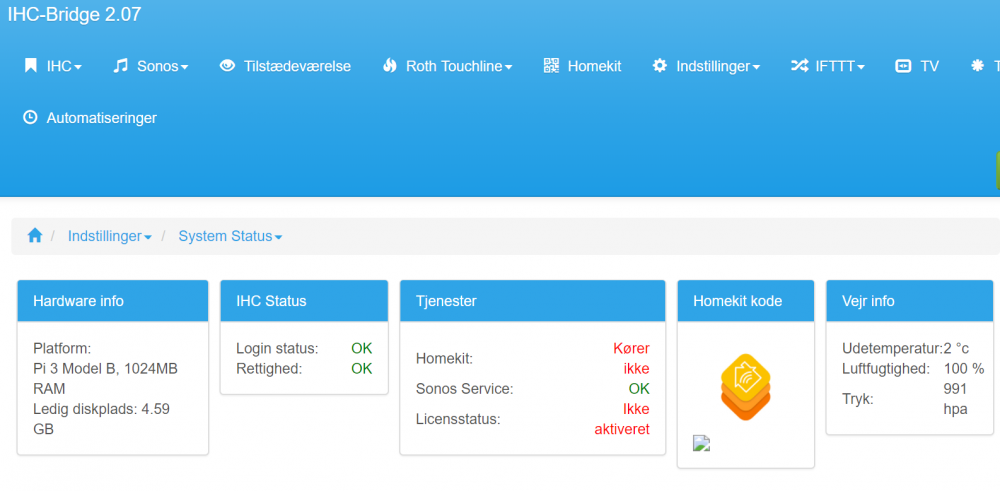Go to the Automatiseringer page
The image size is (1000, 491).
[x=101, y=118]
